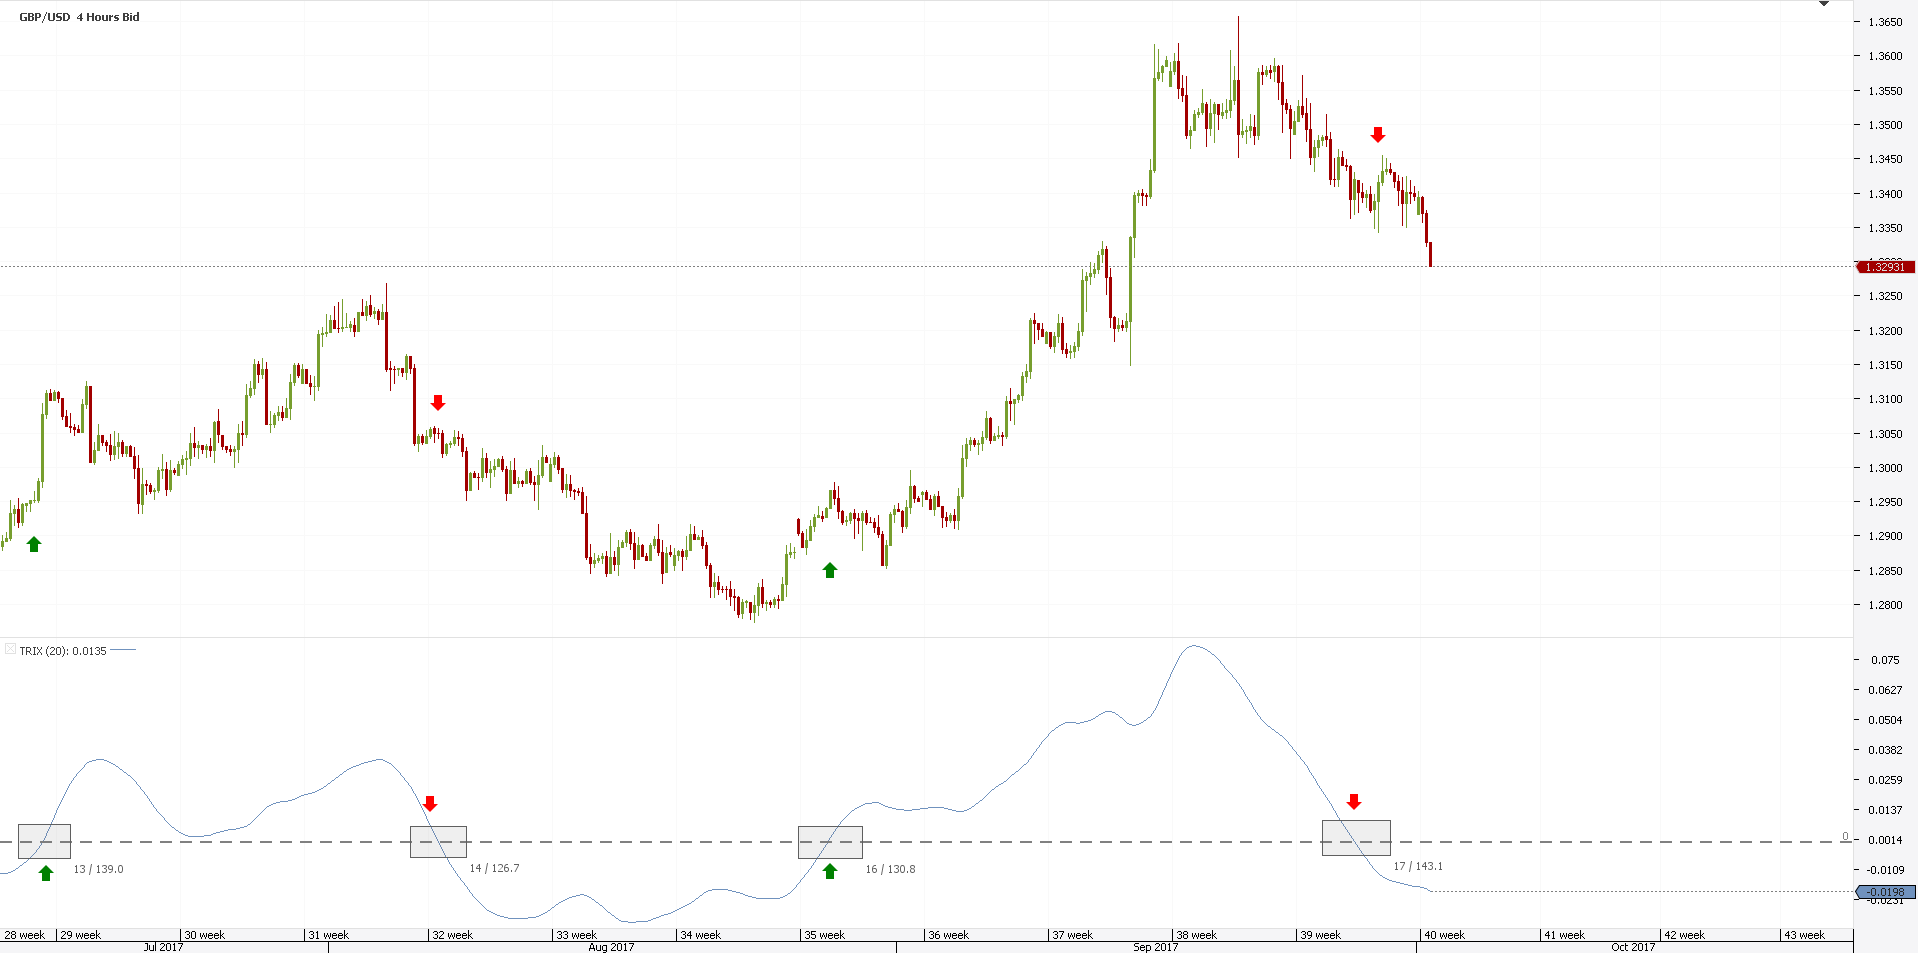Image resolution: width=1918 pixels, height=953 pixels.
Task: Click the '33 week' time axis label
Action: click(x=576, y=935)
